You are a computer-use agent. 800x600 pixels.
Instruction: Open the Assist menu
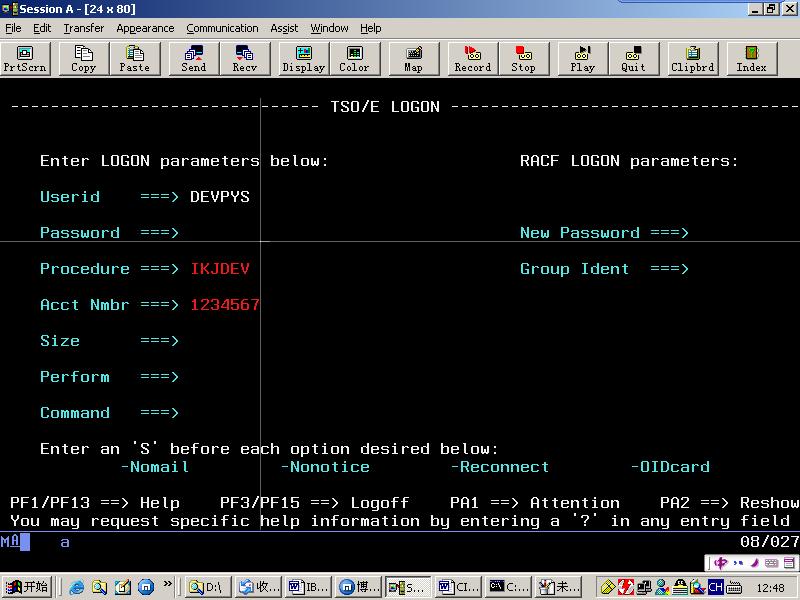tap(284, 28)
